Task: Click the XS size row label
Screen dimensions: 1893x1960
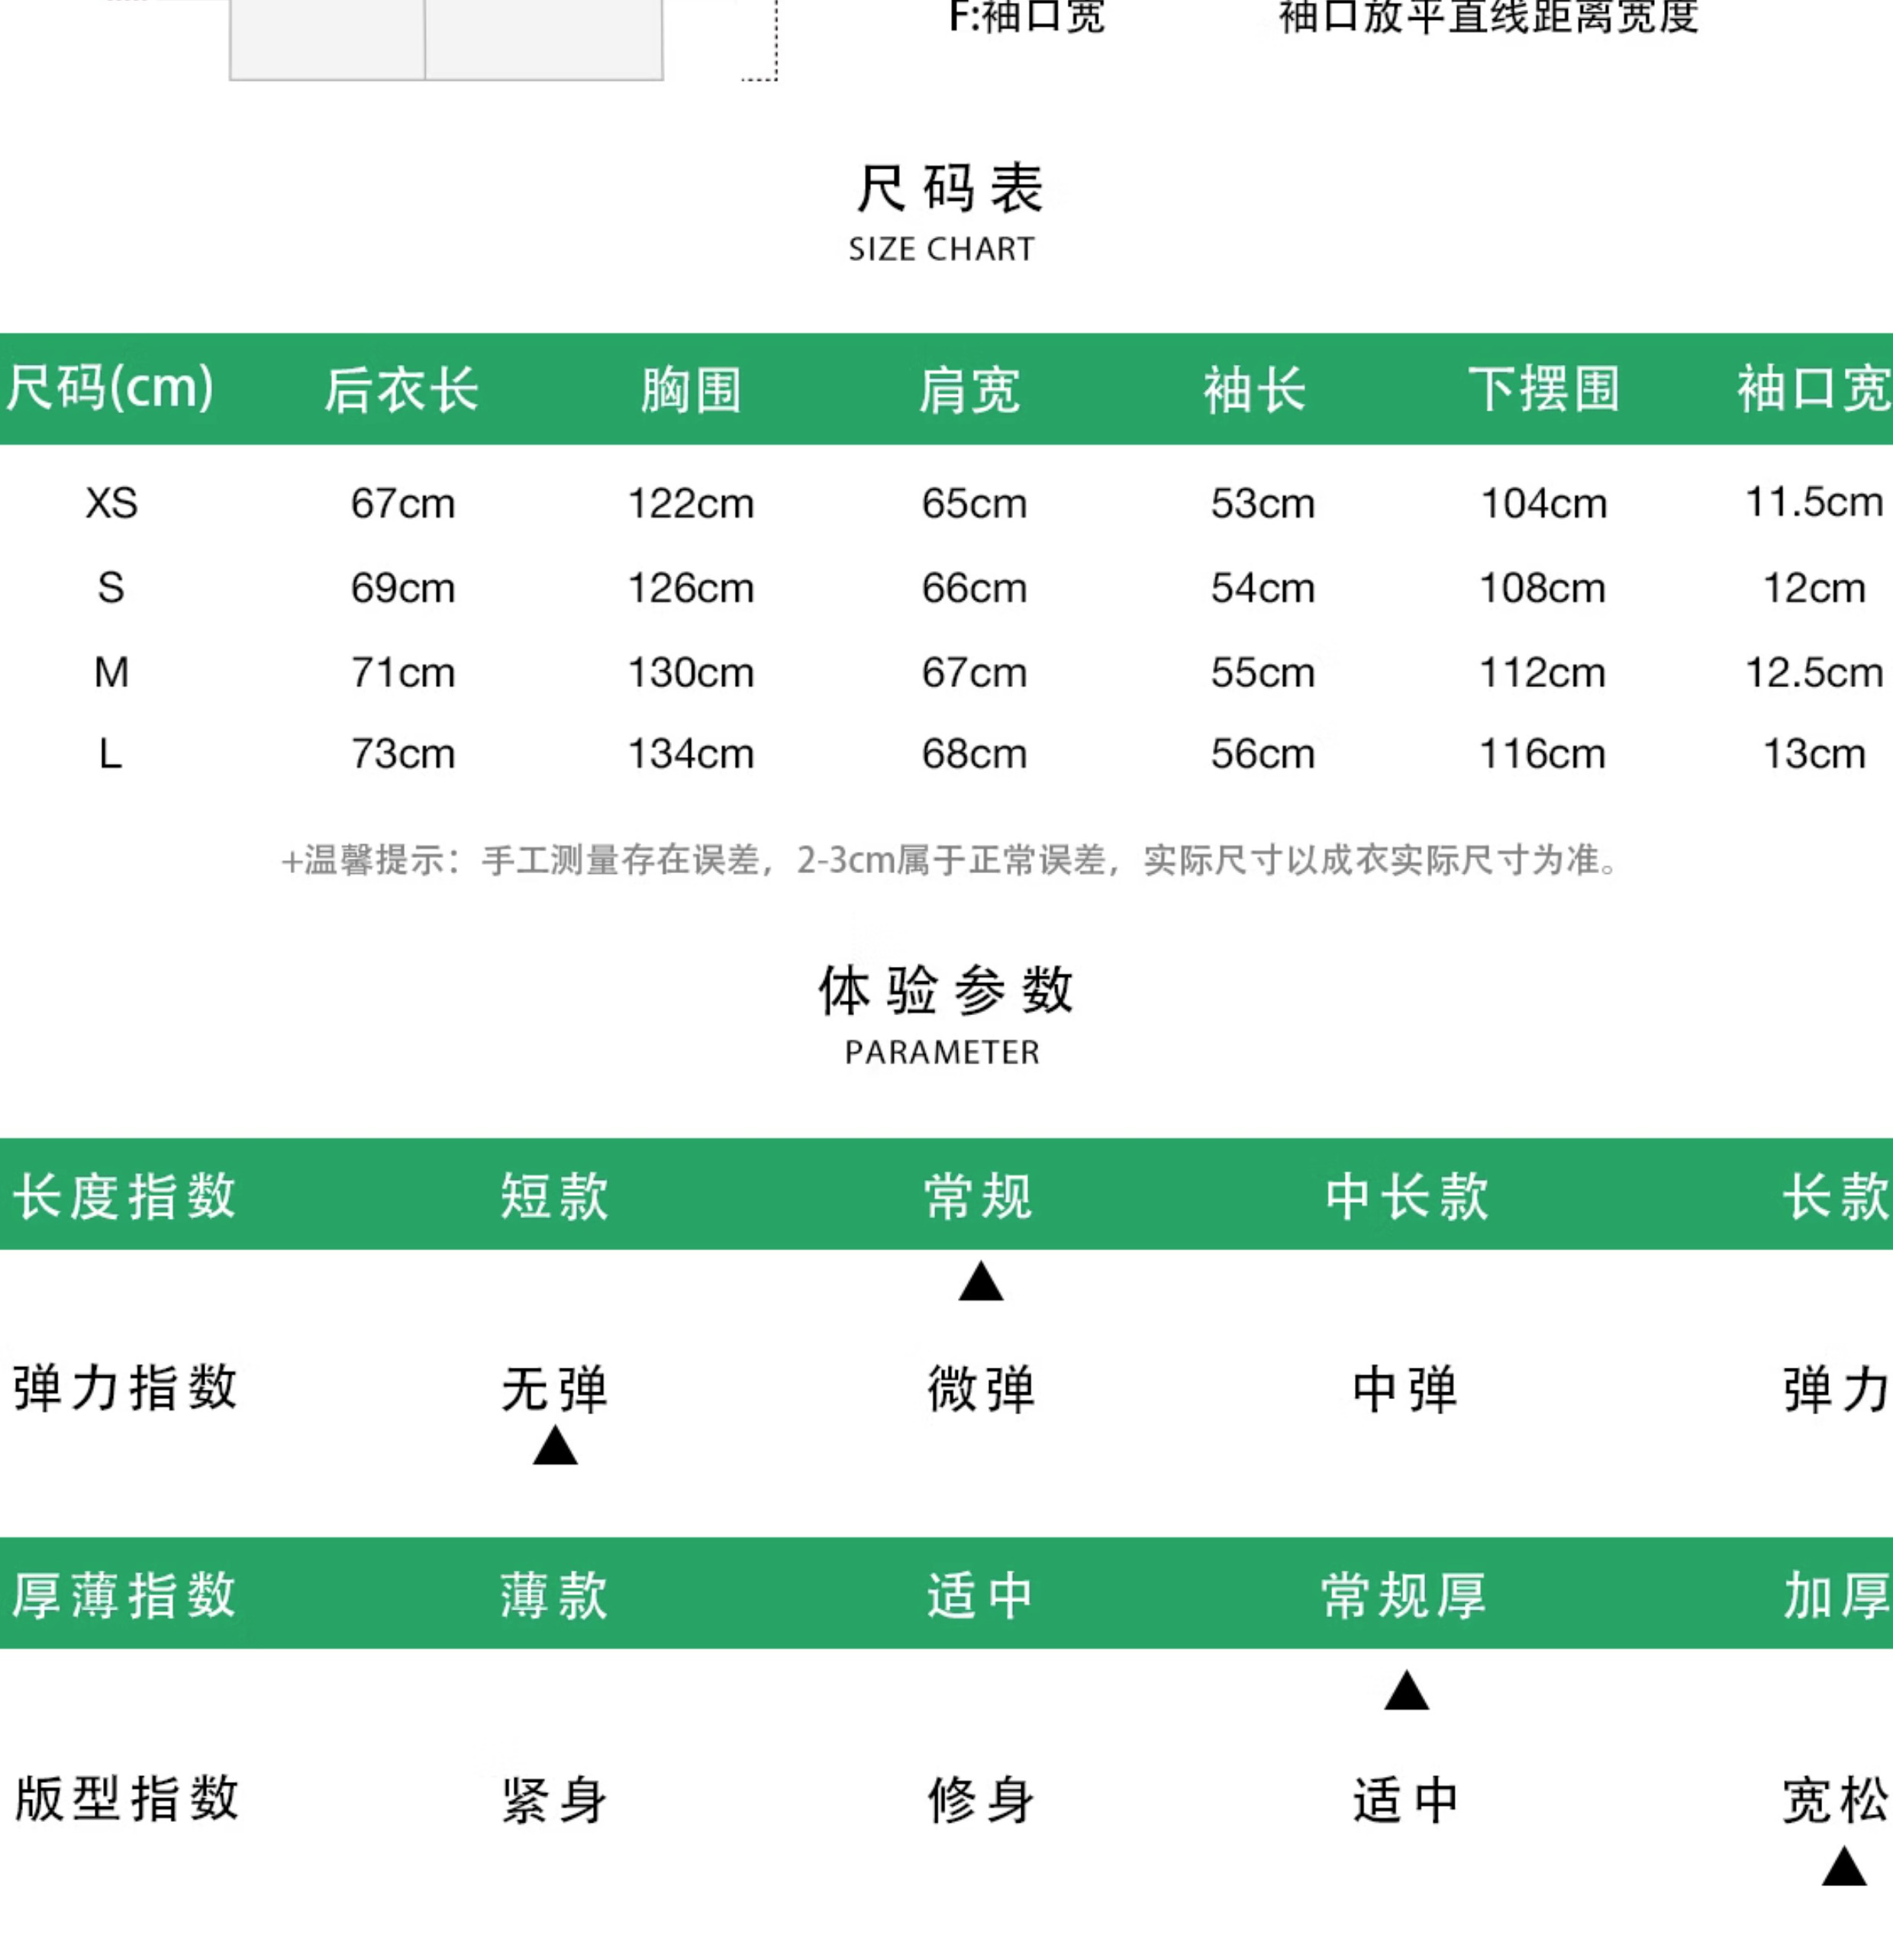Action: [111, 503]
